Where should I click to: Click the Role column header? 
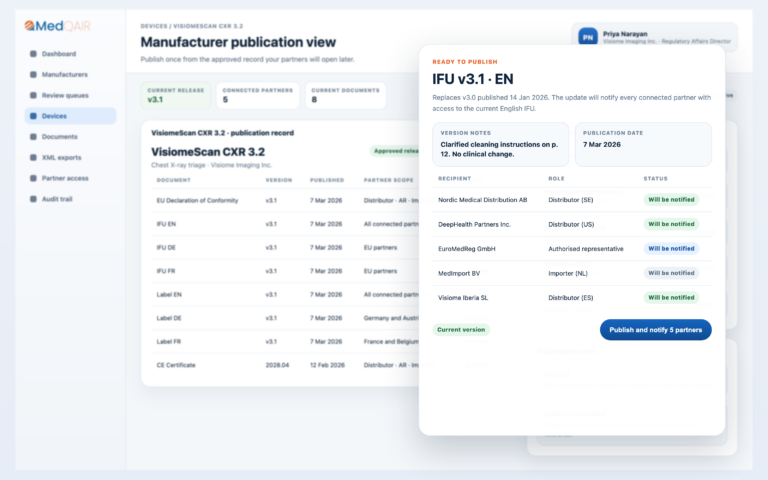(x=556, y=179)
